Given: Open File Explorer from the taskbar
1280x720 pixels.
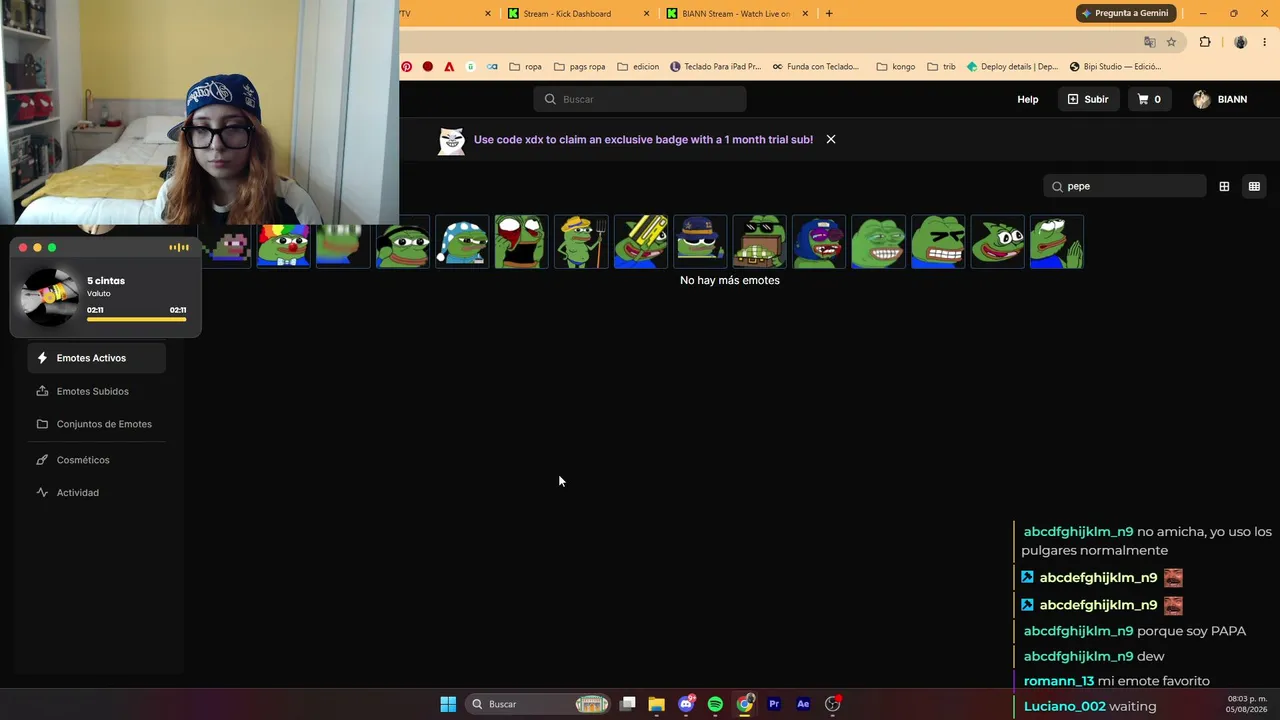Looking at the screenshot, I should 656,704.
